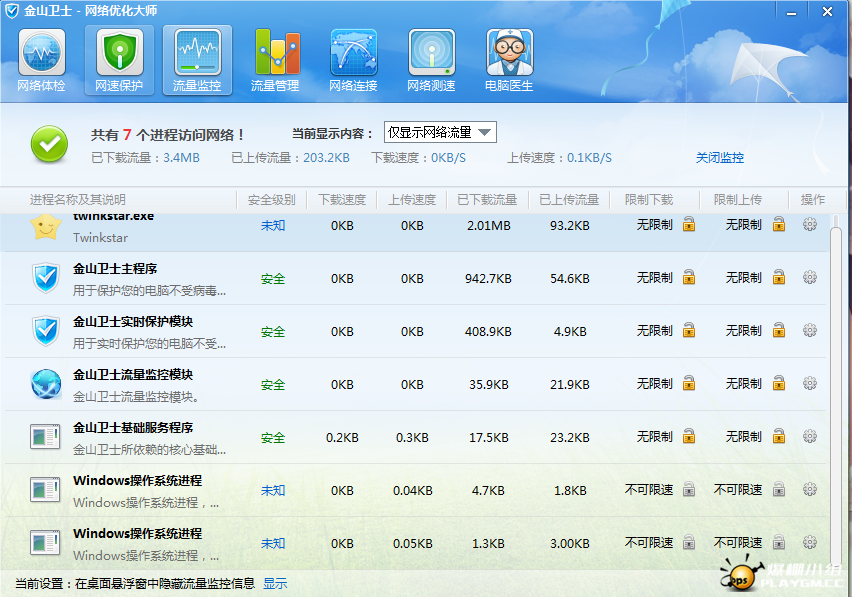
Task: Toggle download limit lock for 金山卫士主程序
Action: click(689, 278)
